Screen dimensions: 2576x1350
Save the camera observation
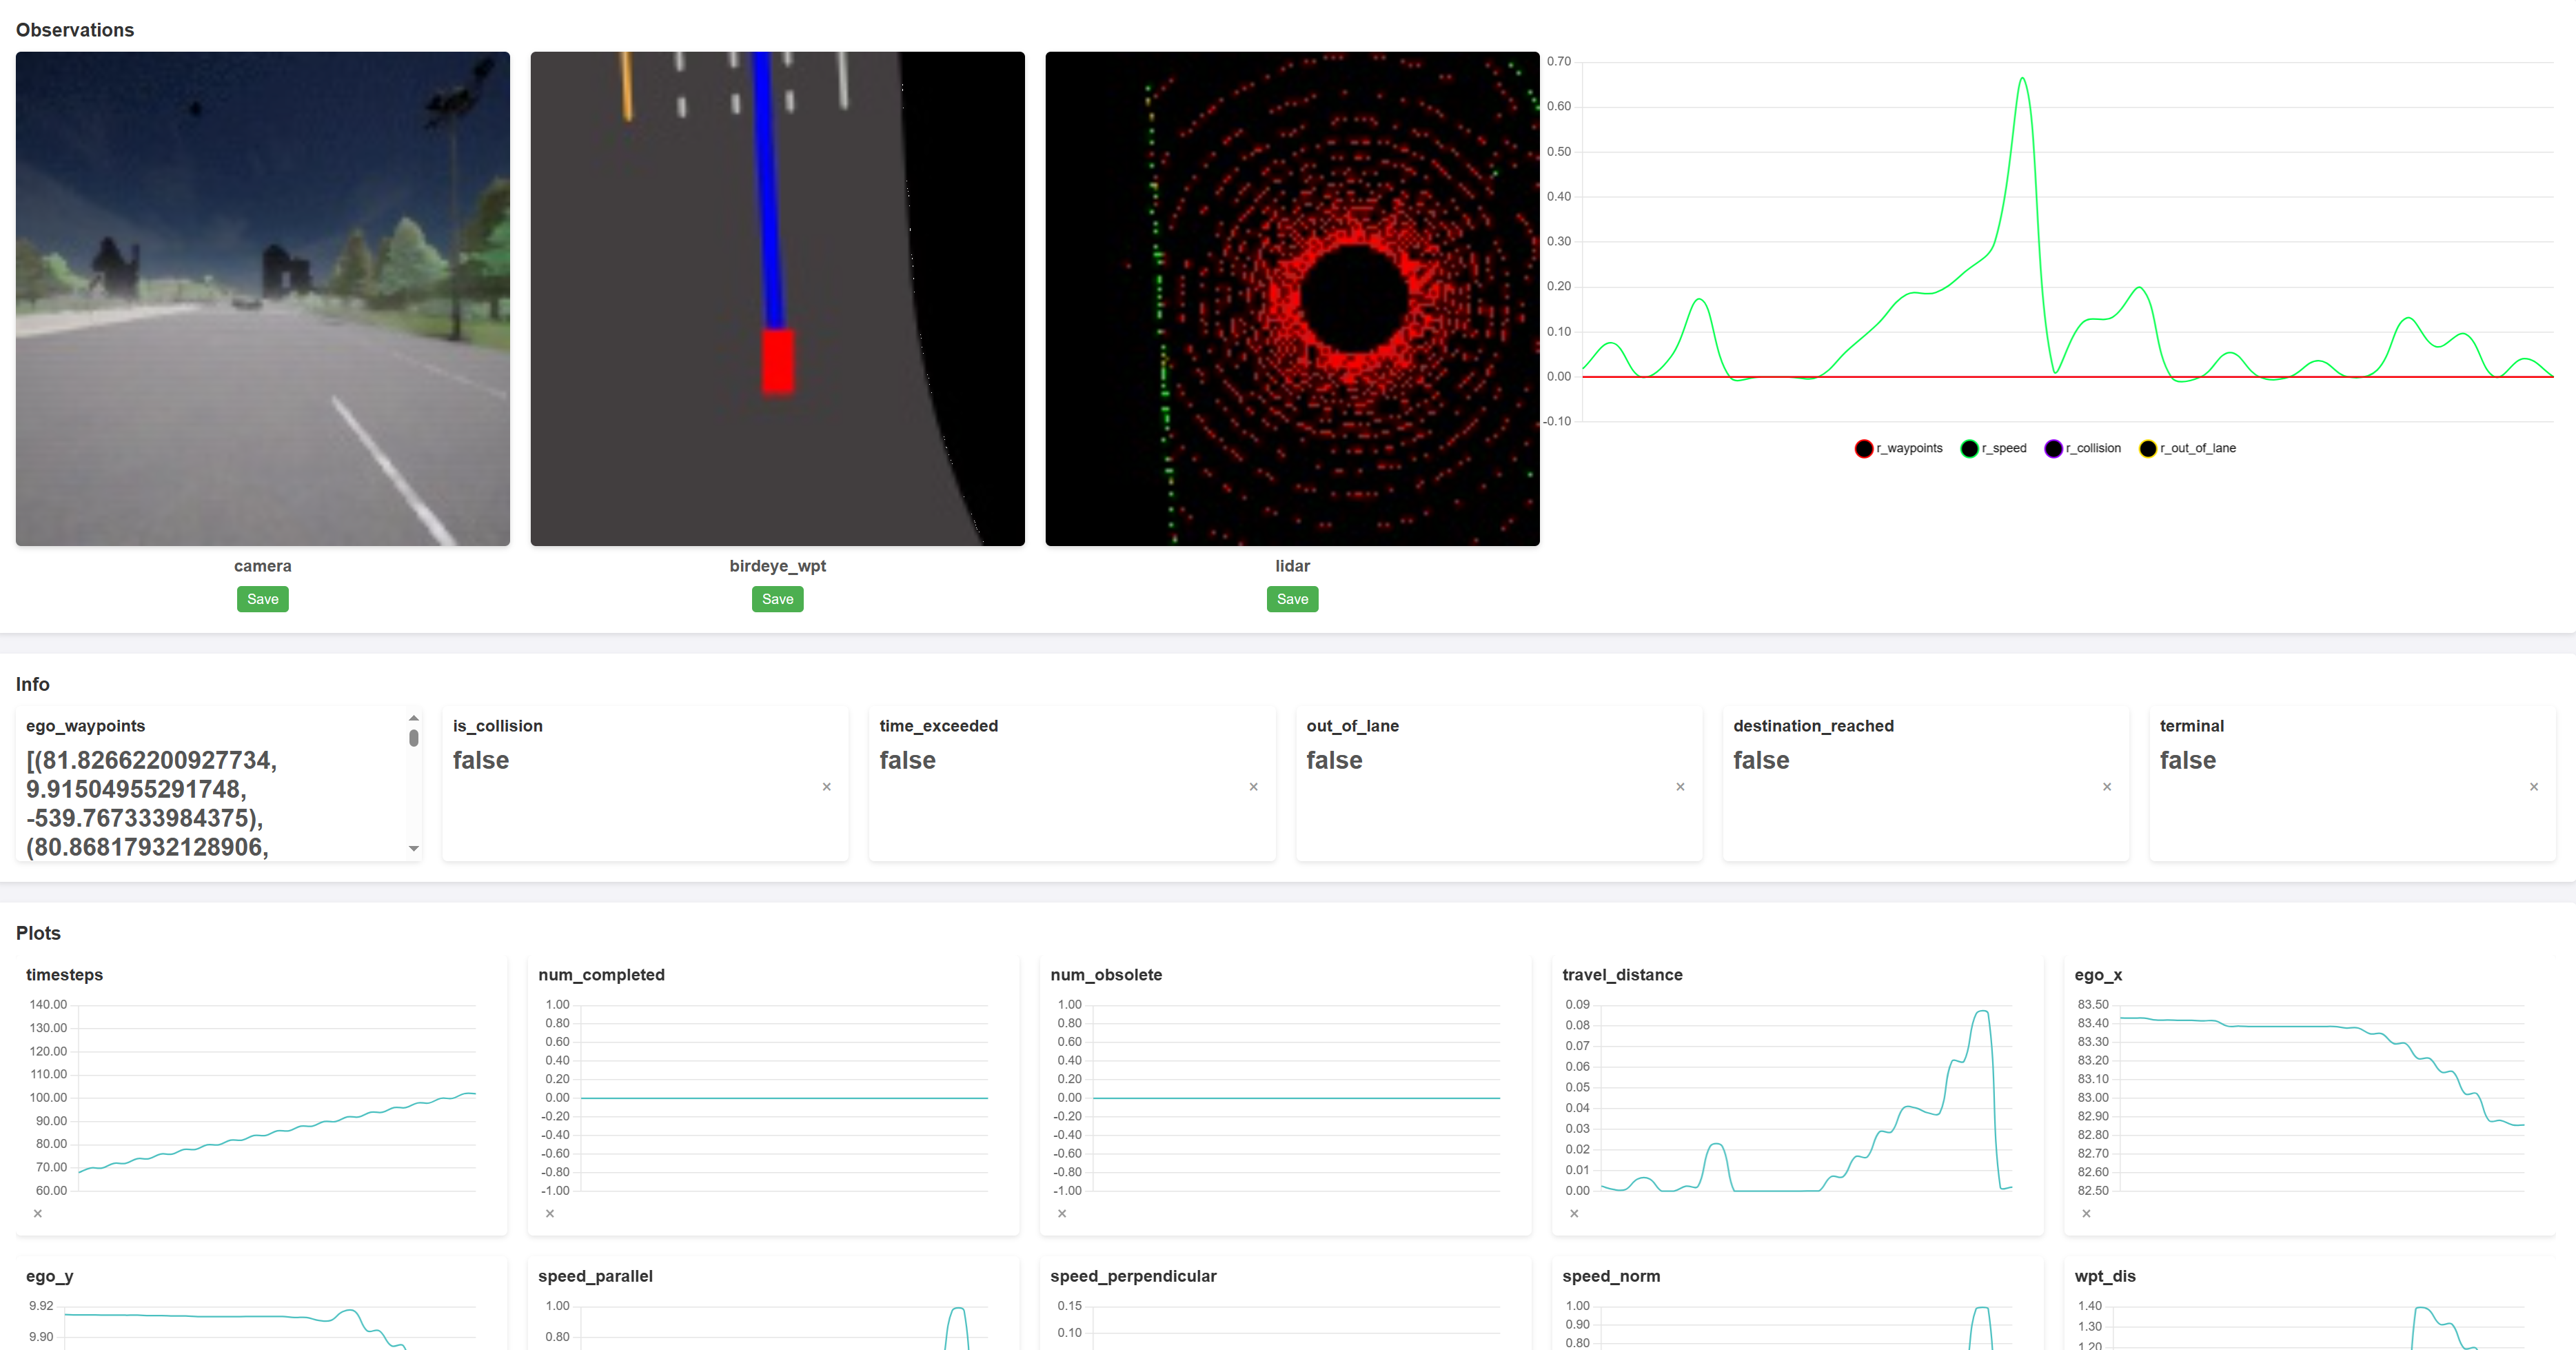(262, 599)
